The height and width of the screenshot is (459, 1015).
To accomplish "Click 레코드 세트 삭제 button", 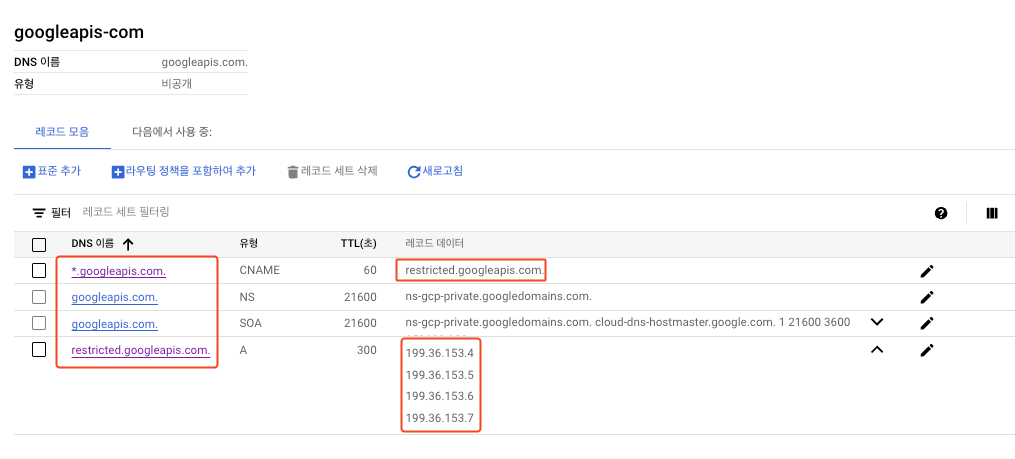I will [x=332, y=171].
